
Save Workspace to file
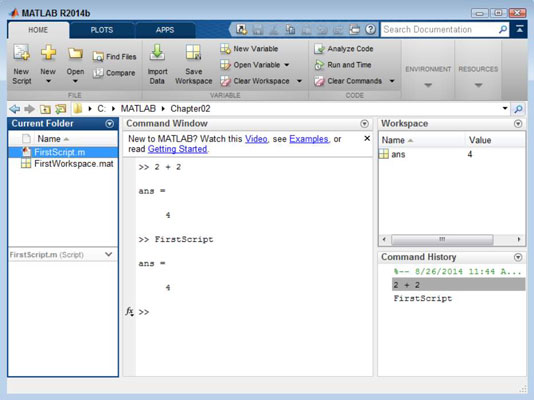(193, 64)
